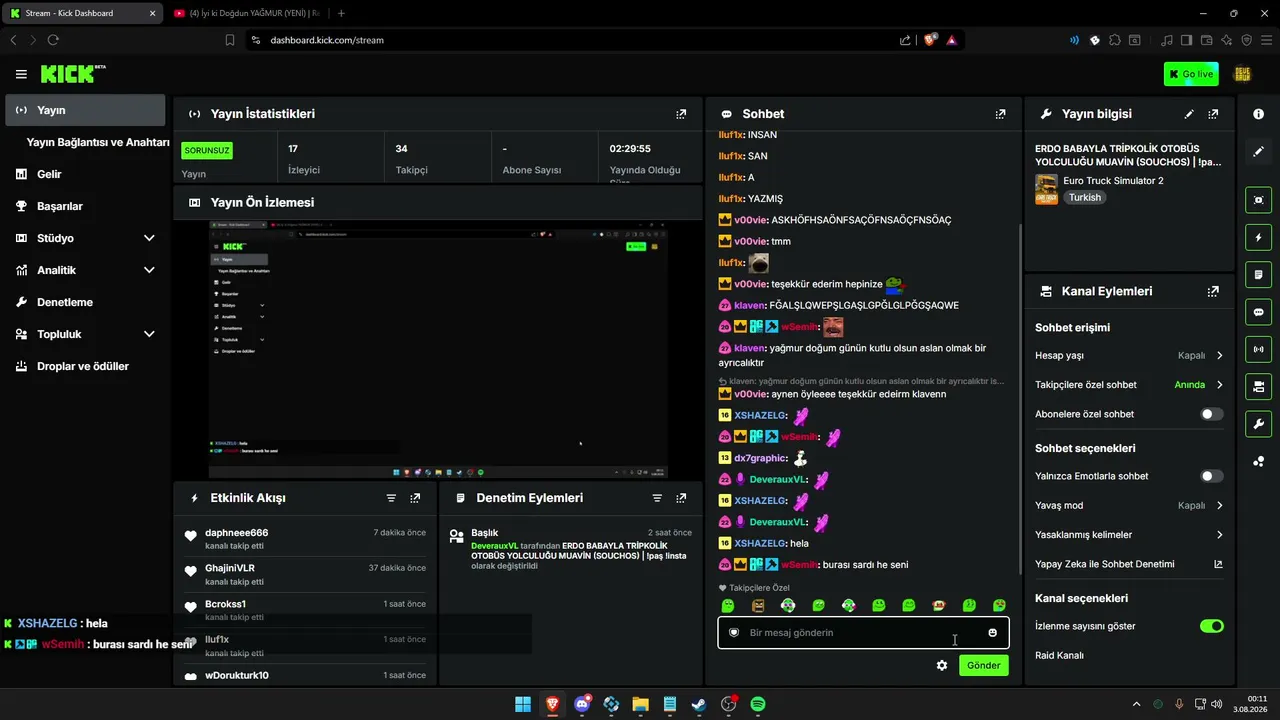Screen dimensions: 1280x720
Task: Open the Discord icon in the taskbar
Action: (x=582, y=704)
